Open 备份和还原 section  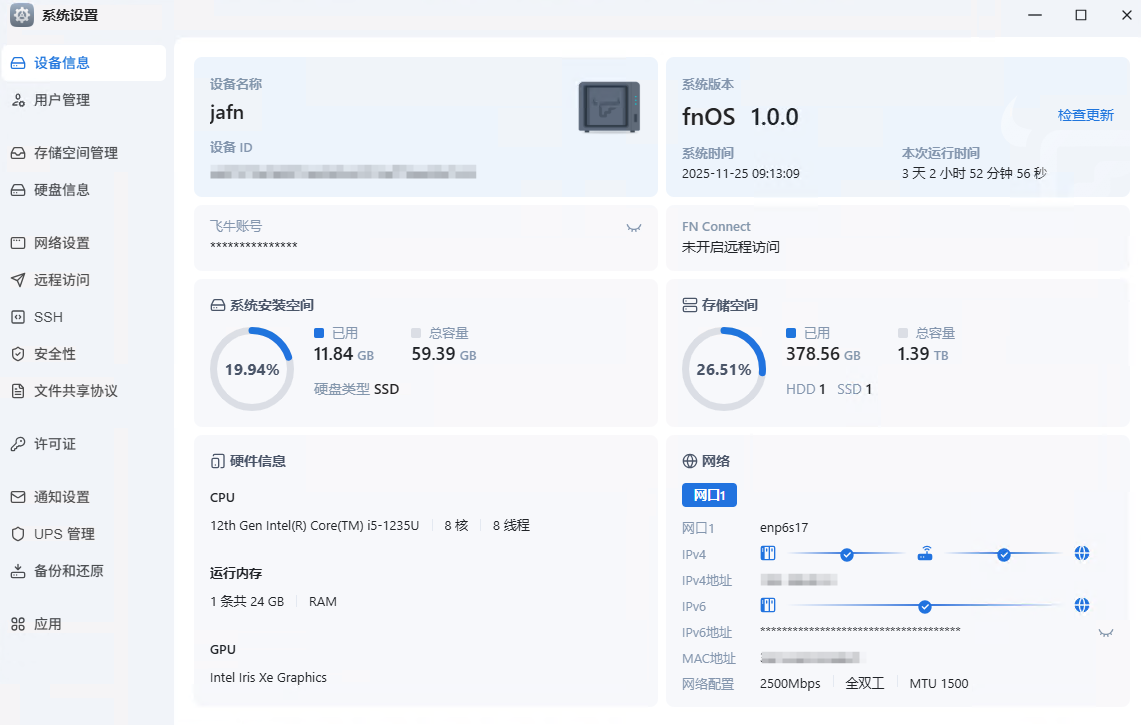[x=68, y=571]
